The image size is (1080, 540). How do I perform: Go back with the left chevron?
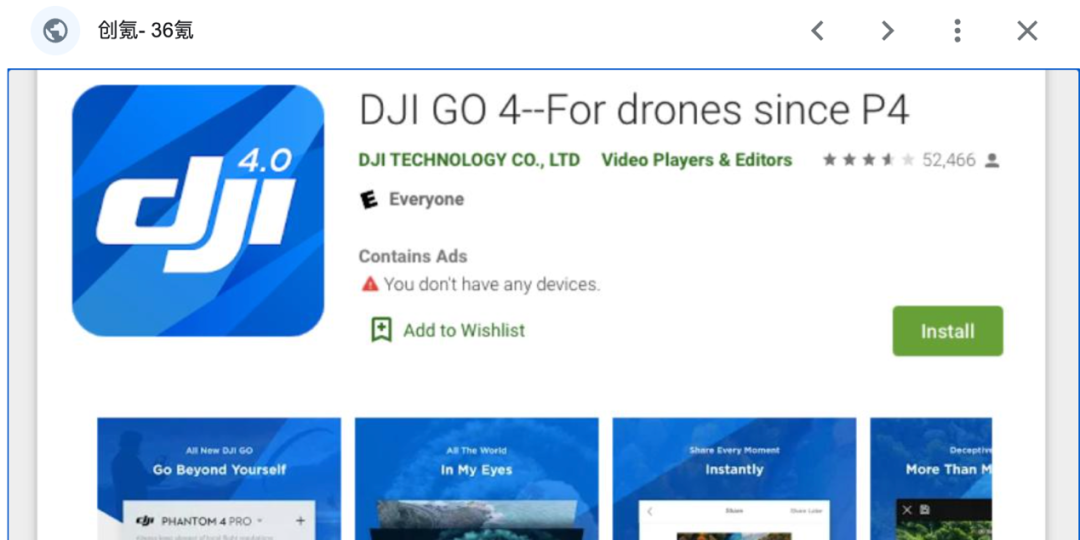point(818,30)
